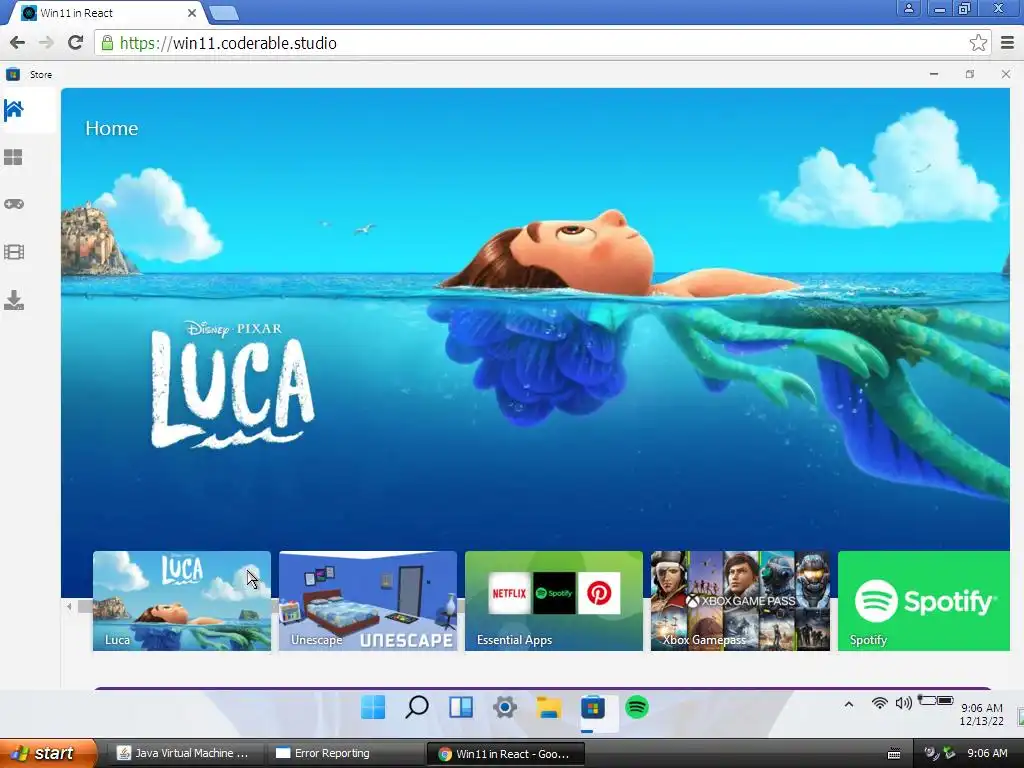This screenshot has height=768, width=1024.
Task: Click the Microsoft Store icon on Win11 taskbar
Action: point(592,707)
